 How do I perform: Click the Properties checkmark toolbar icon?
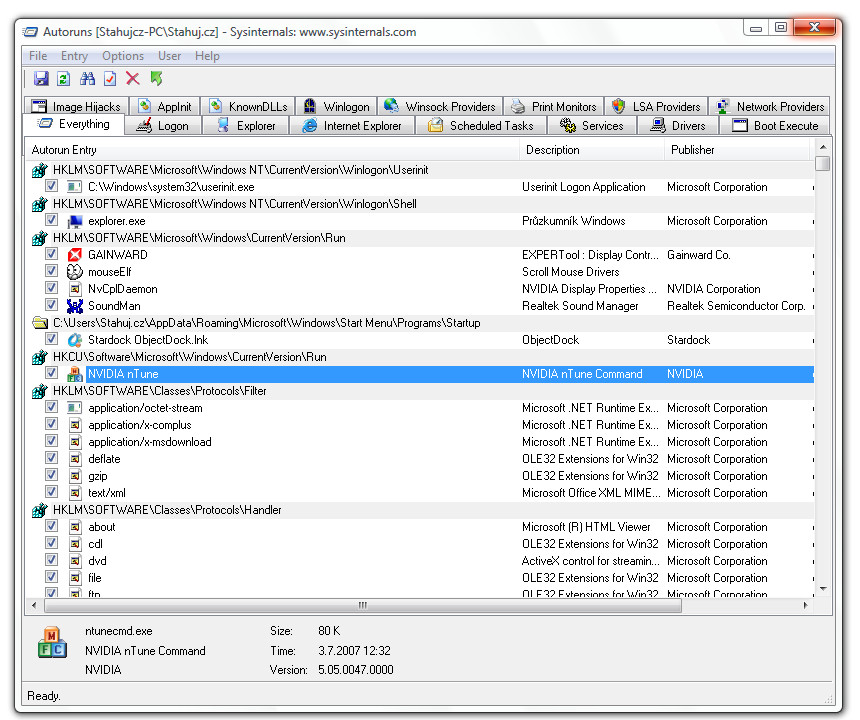[110, 78]
